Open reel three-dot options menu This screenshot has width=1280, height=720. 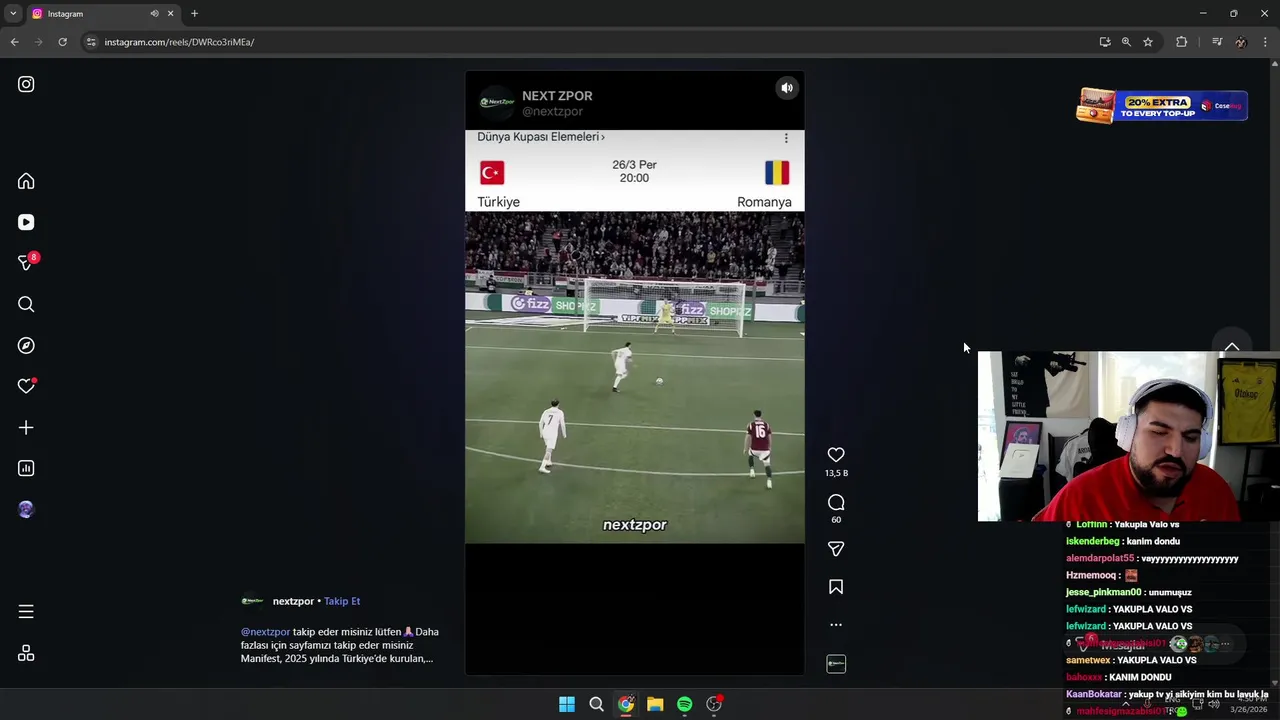(836, 624)
